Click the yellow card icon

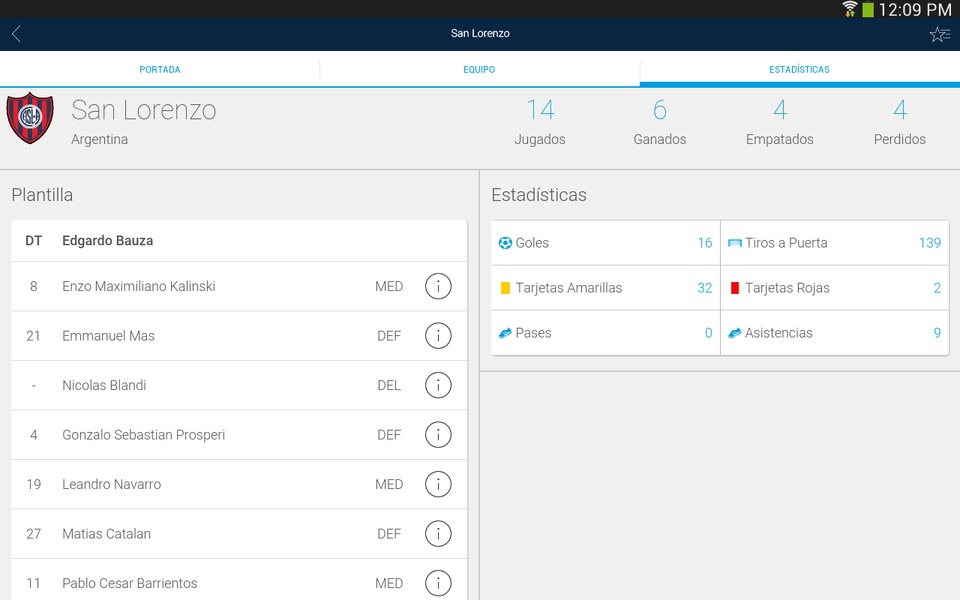[x=505, y=288]
